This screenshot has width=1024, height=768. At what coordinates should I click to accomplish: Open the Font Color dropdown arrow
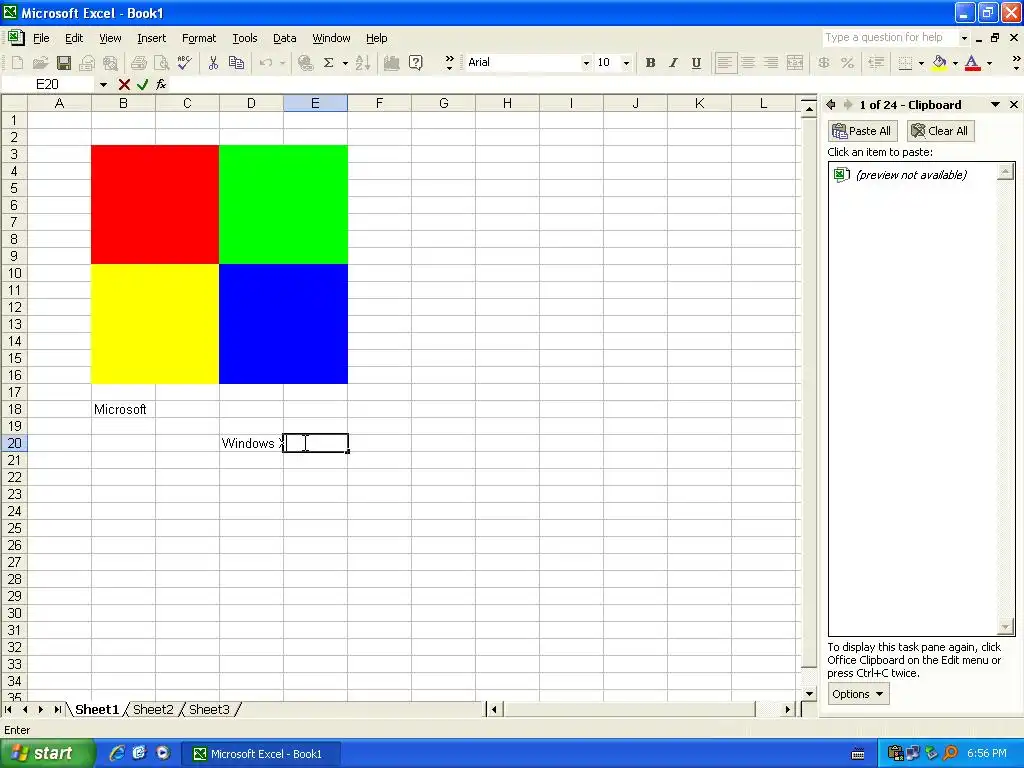tap(989, 63)
